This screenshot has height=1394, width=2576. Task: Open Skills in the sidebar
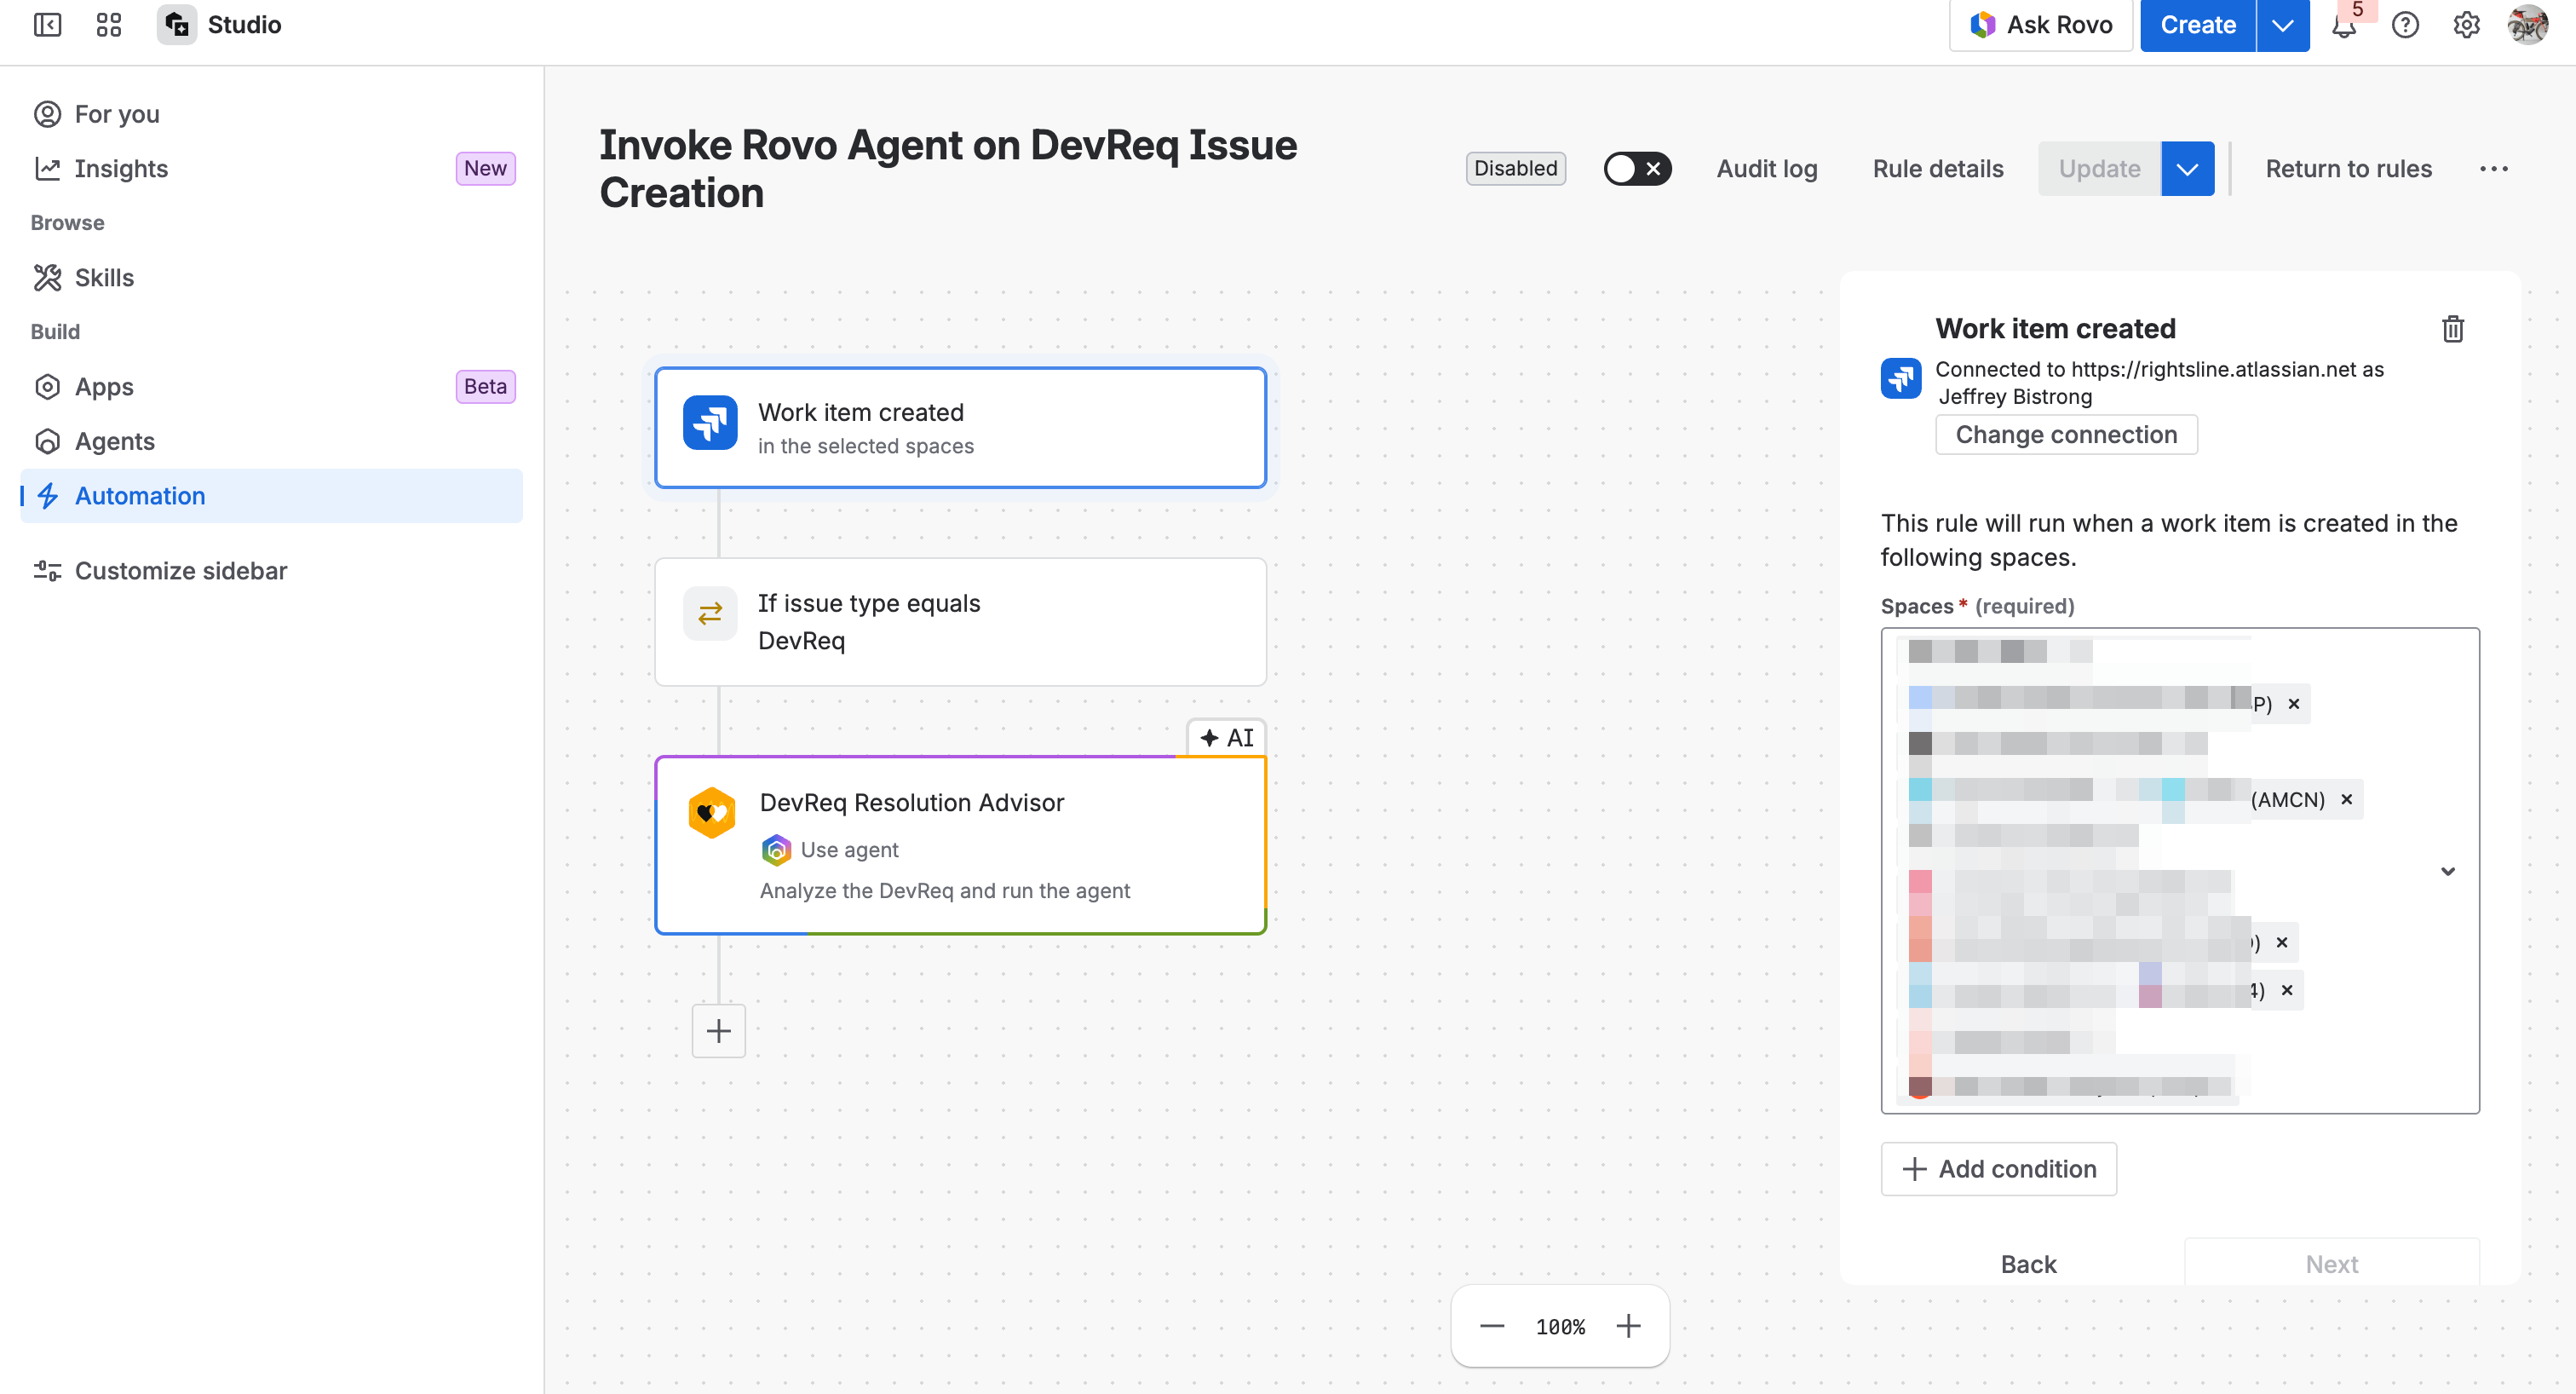[271, 278]
